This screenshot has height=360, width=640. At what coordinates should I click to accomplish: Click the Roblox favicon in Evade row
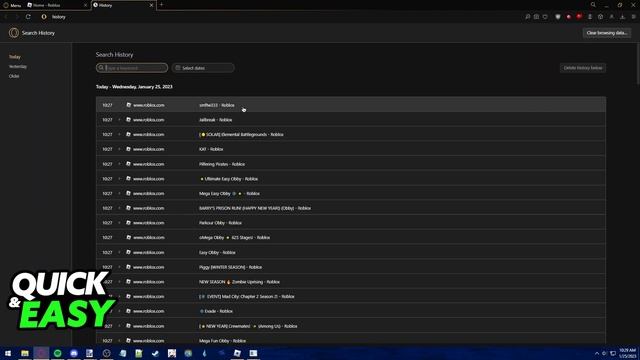tap(128, 311)
